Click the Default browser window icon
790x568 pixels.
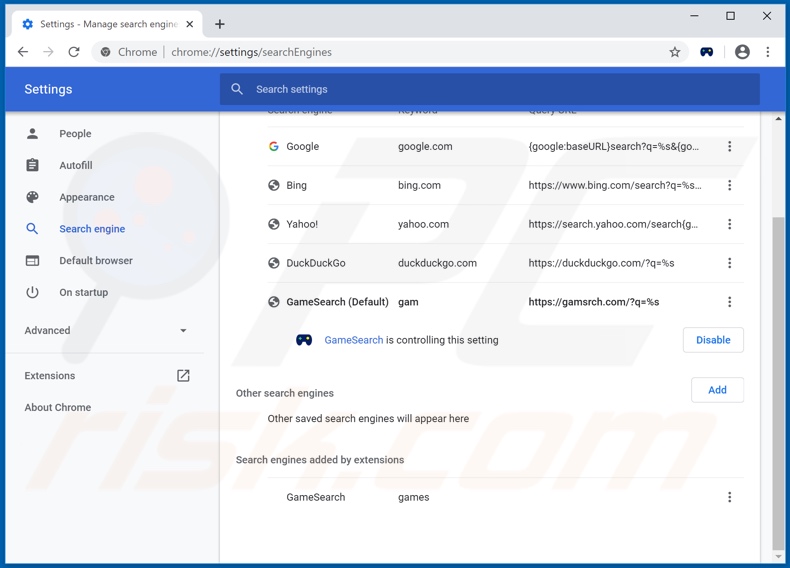click(x=32, y=261)
